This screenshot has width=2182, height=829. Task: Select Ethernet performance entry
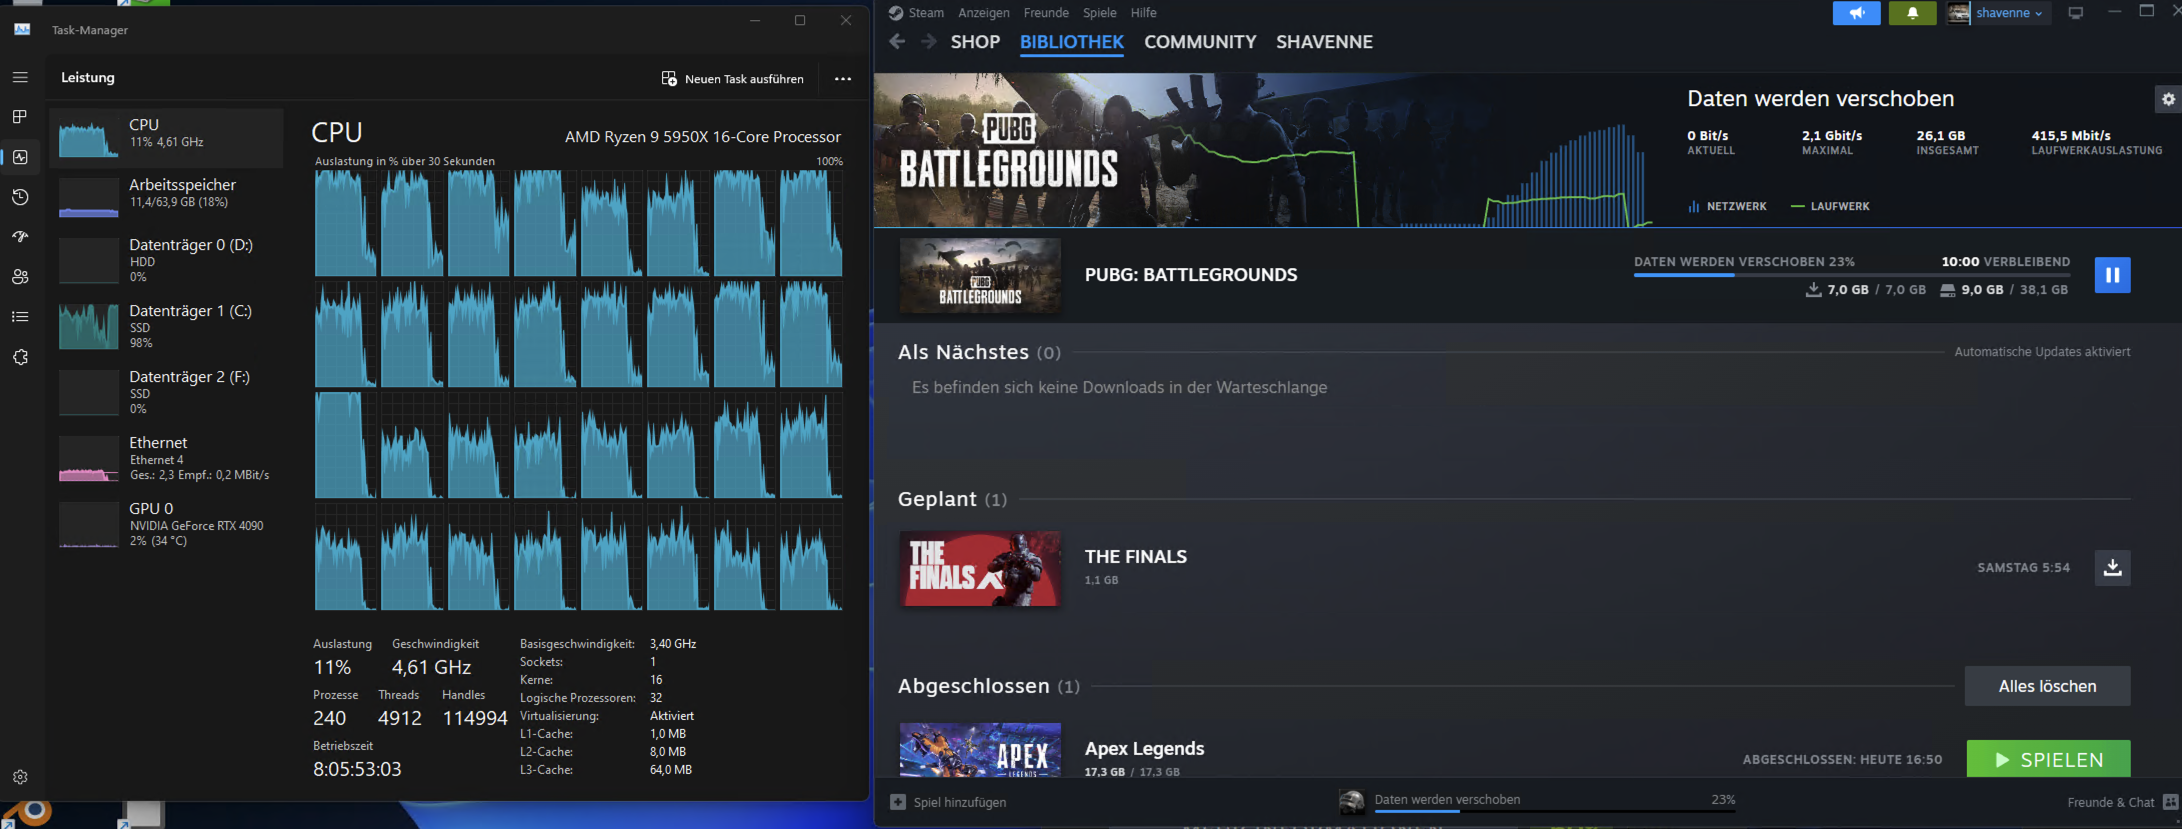point(167,458)
